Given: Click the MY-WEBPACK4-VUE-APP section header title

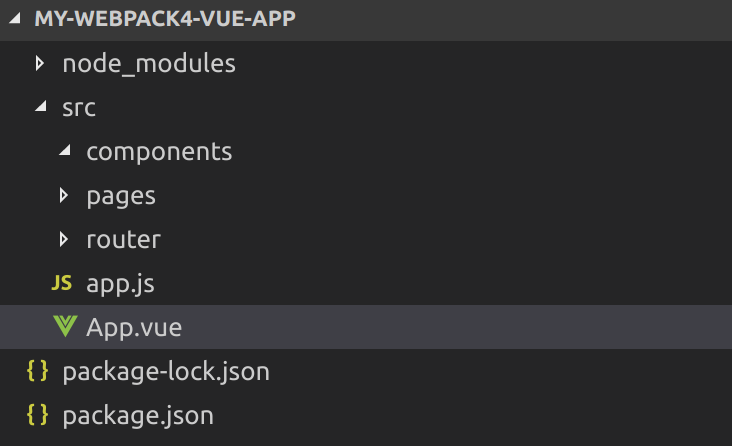Looking at the screenshot, I should pos(165,19).
